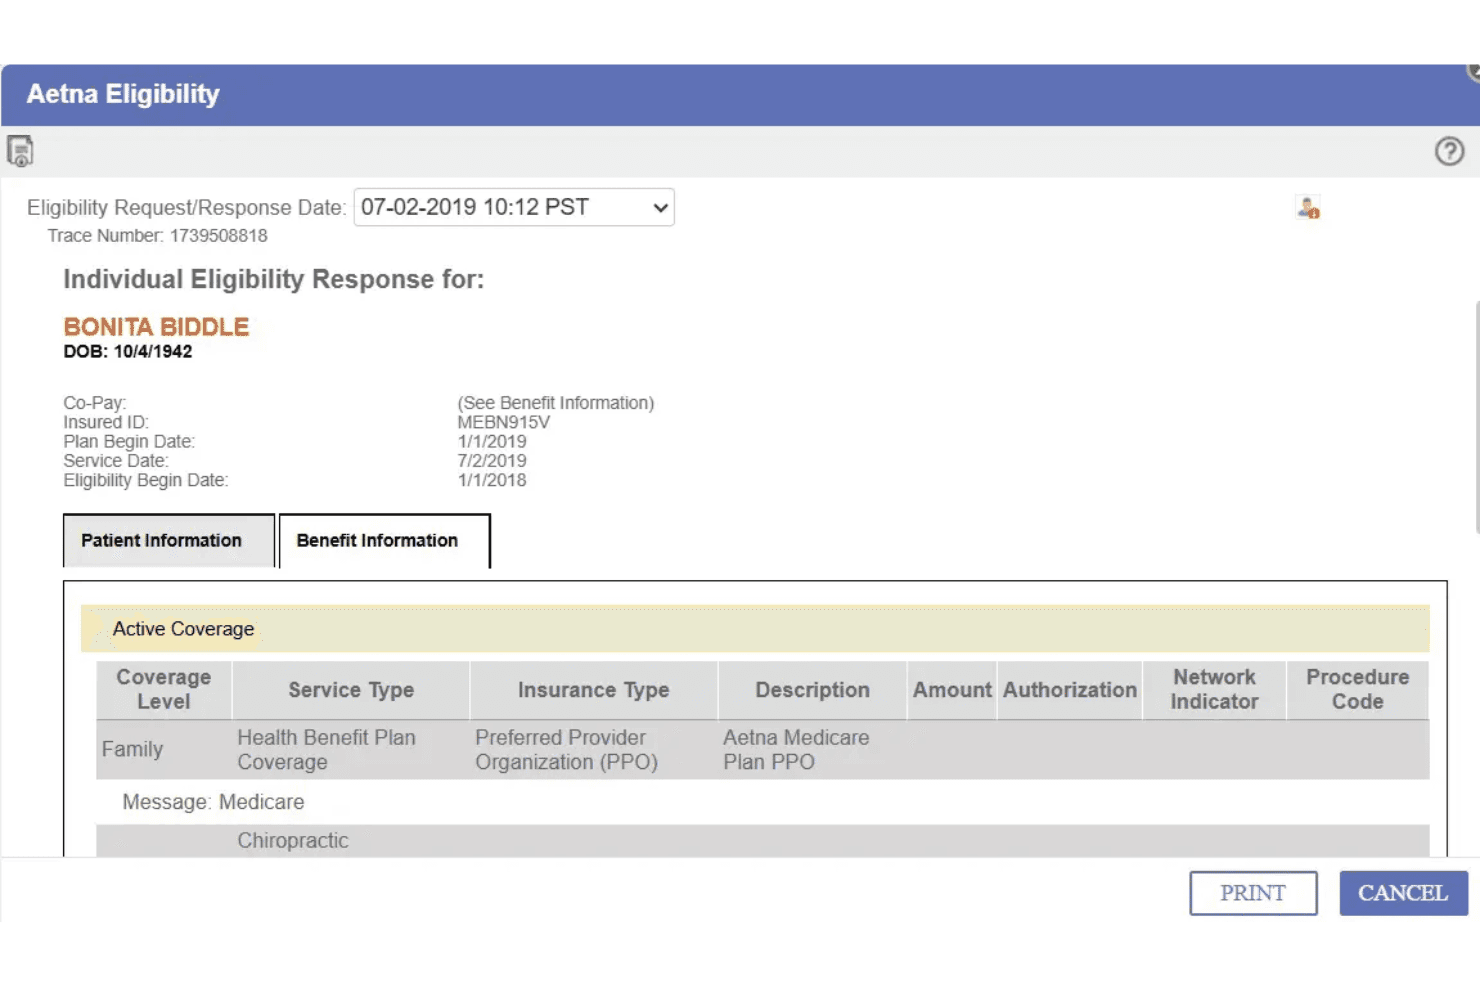Click the Individual Eligibility Response for heading
This screenshot has height=987, width=1480.
tap(273, 279)
